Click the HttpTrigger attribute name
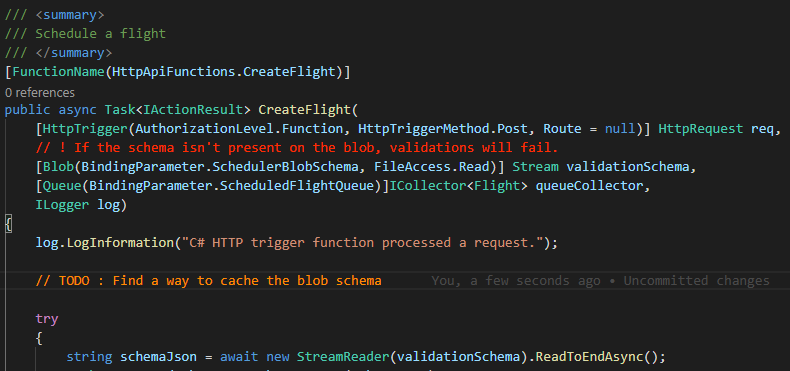The height and width of the screenshot is (371, 790). coord(85,129)
